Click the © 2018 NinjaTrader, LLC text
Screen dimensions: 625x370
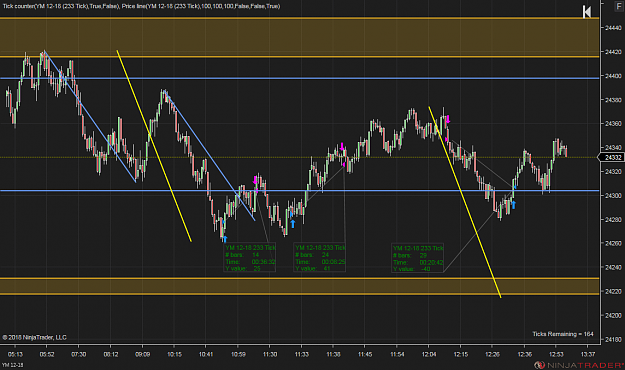pos(34,337)
